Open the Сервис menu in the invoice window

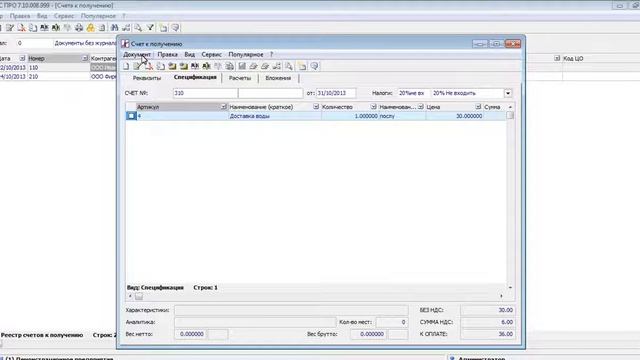point(211,54)
